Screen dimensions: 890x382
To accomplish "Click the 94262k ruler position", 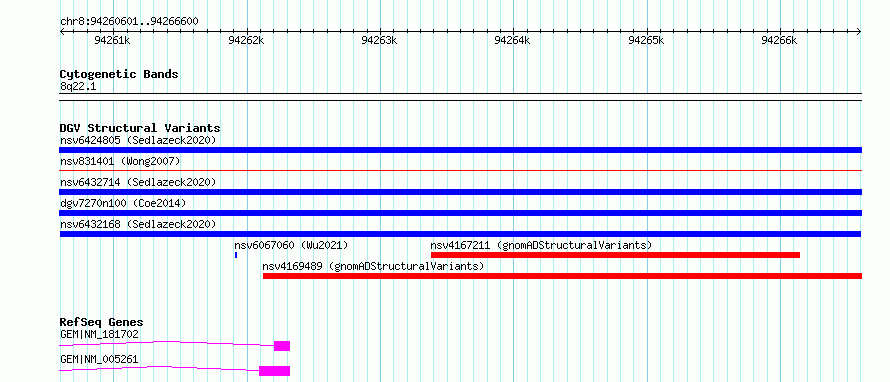I will click(246, 41).
